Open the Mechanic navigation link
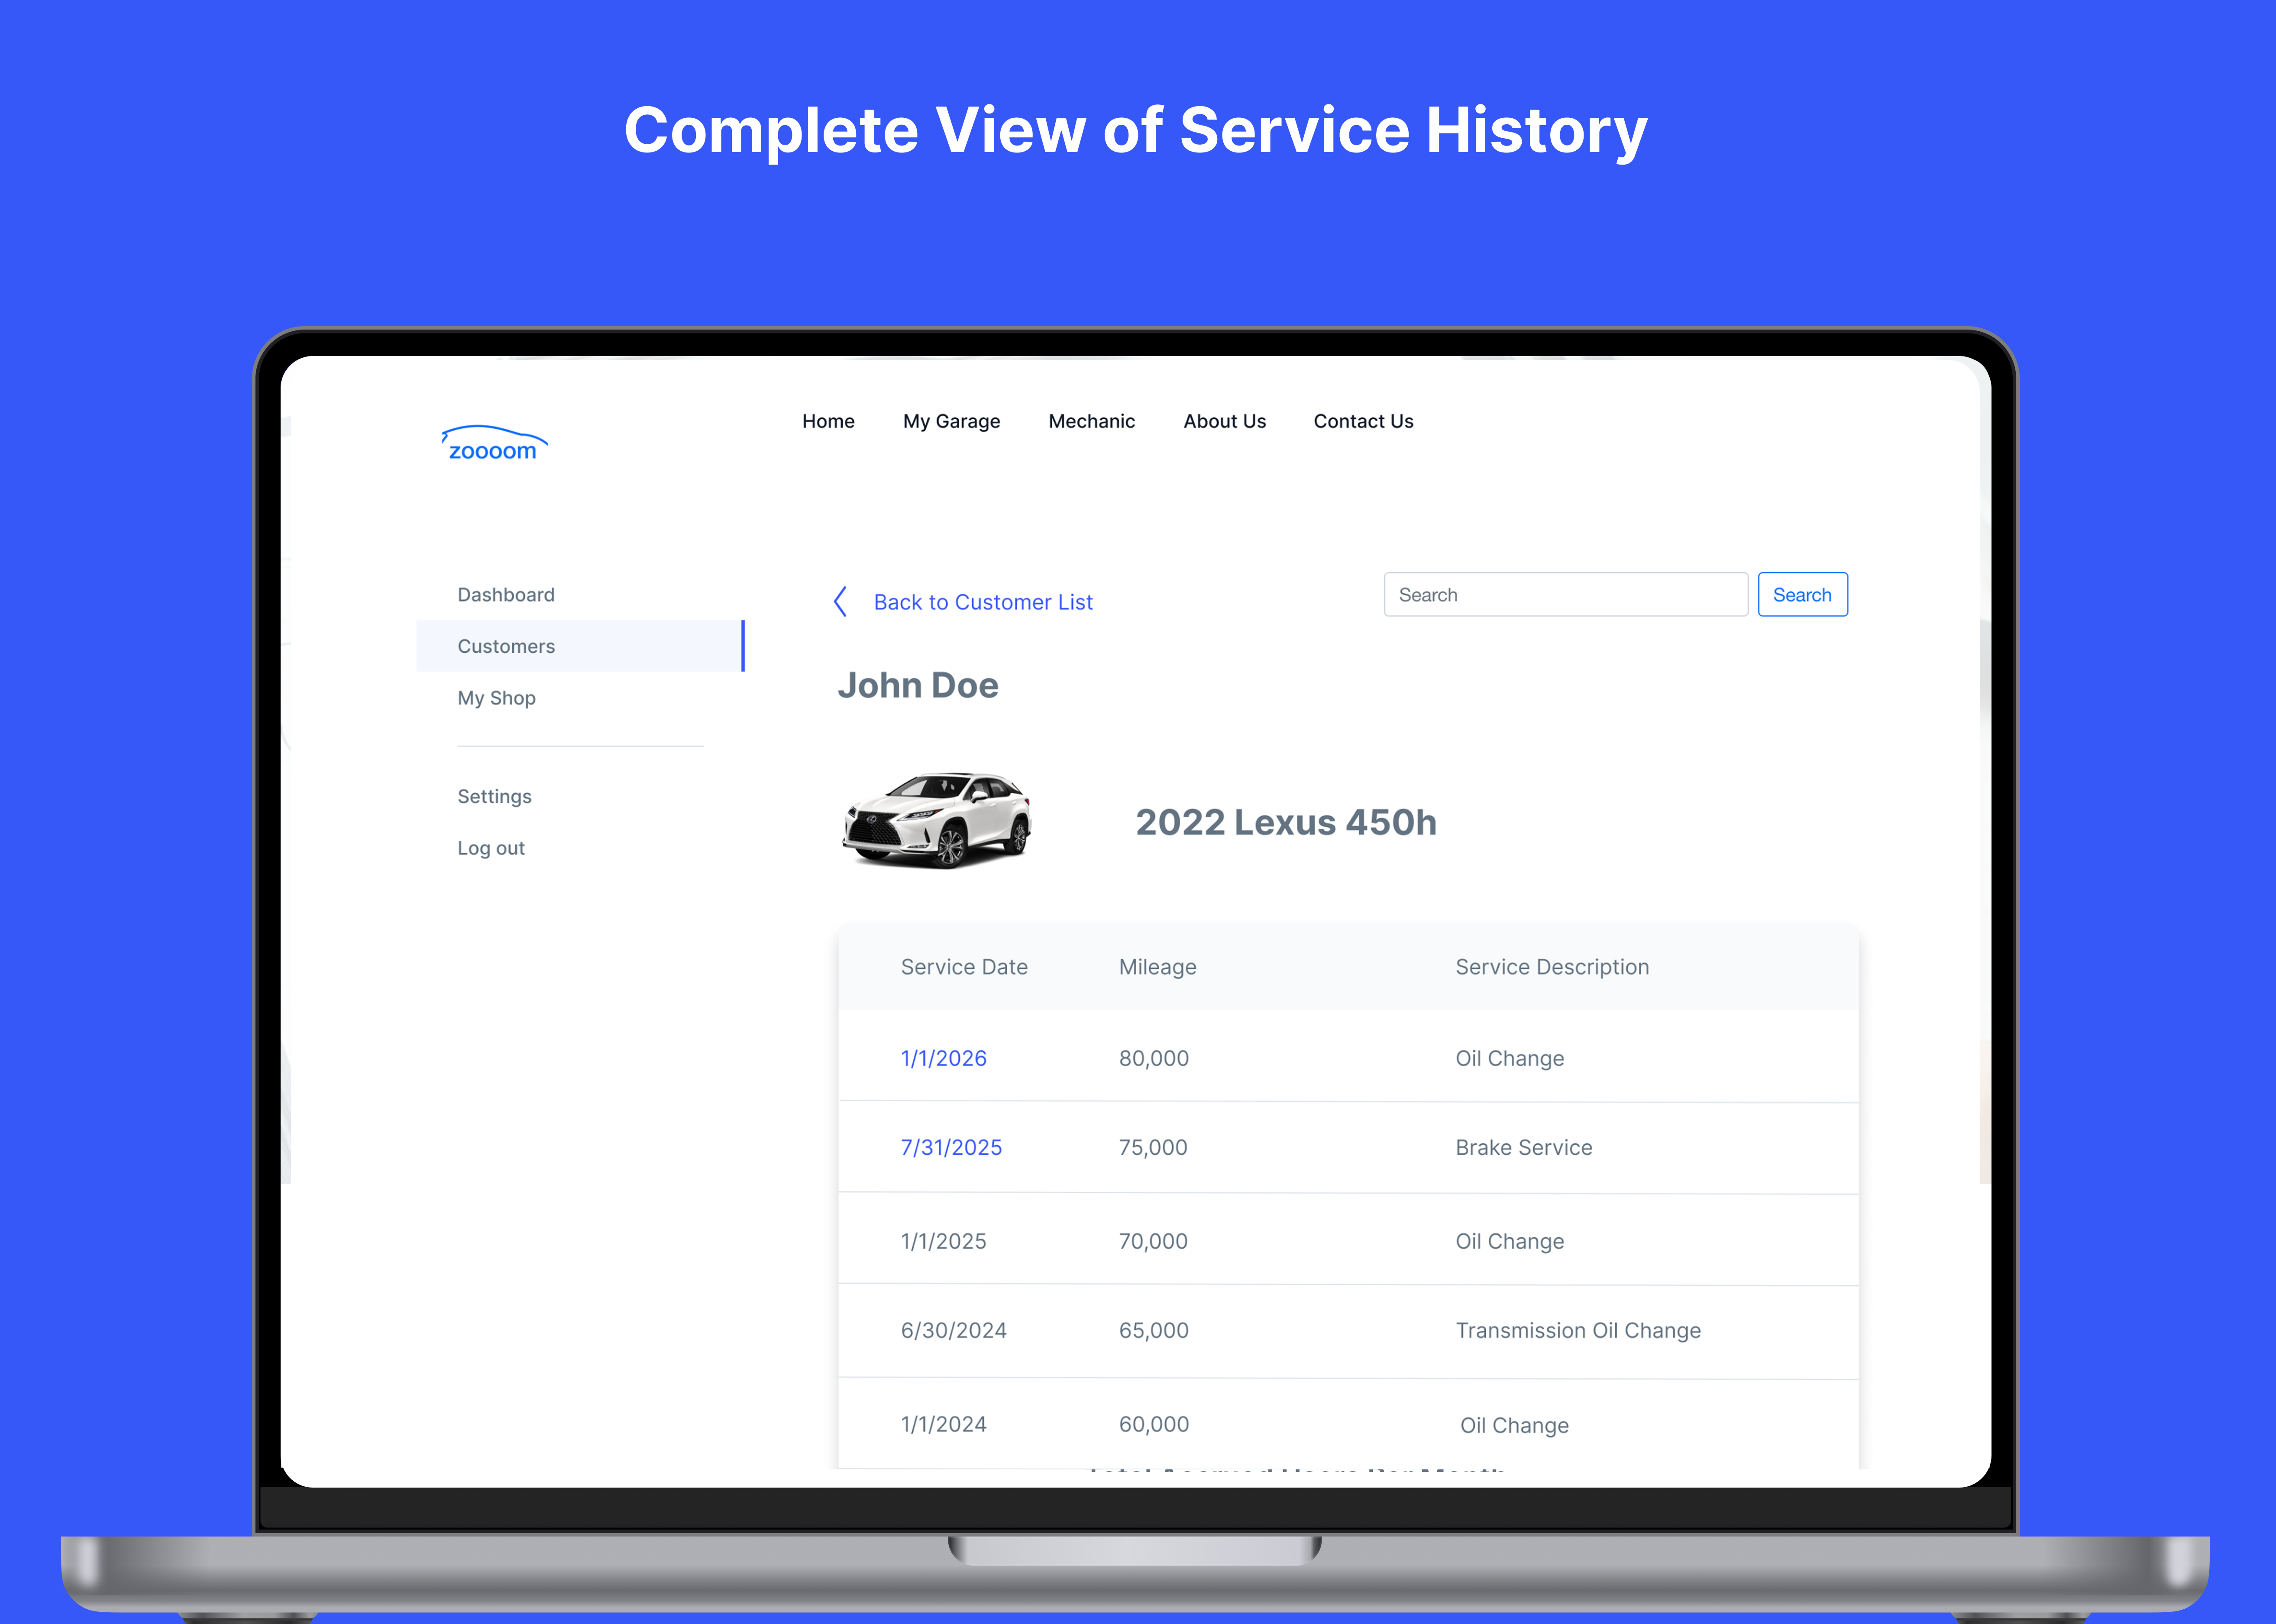 pos(1091,421)
